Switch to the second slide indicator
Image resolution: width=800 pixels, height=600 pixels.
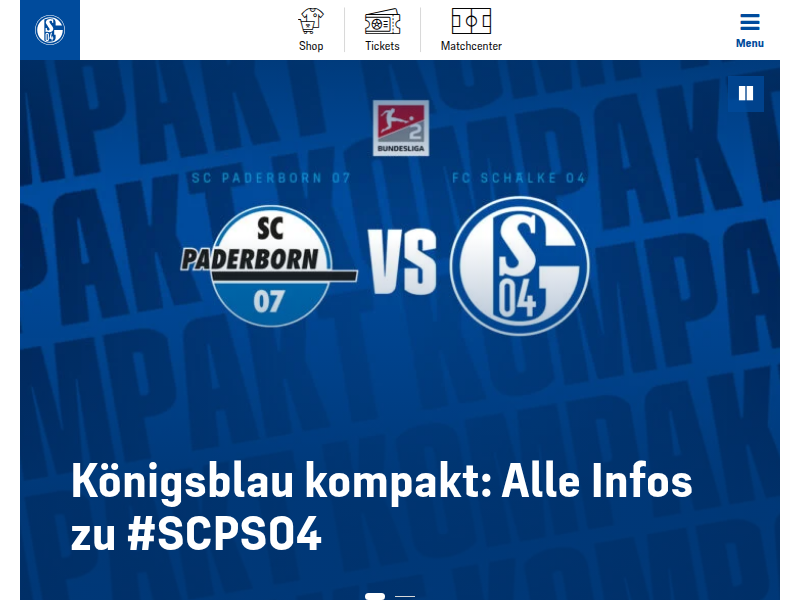(x=405, y=596)
